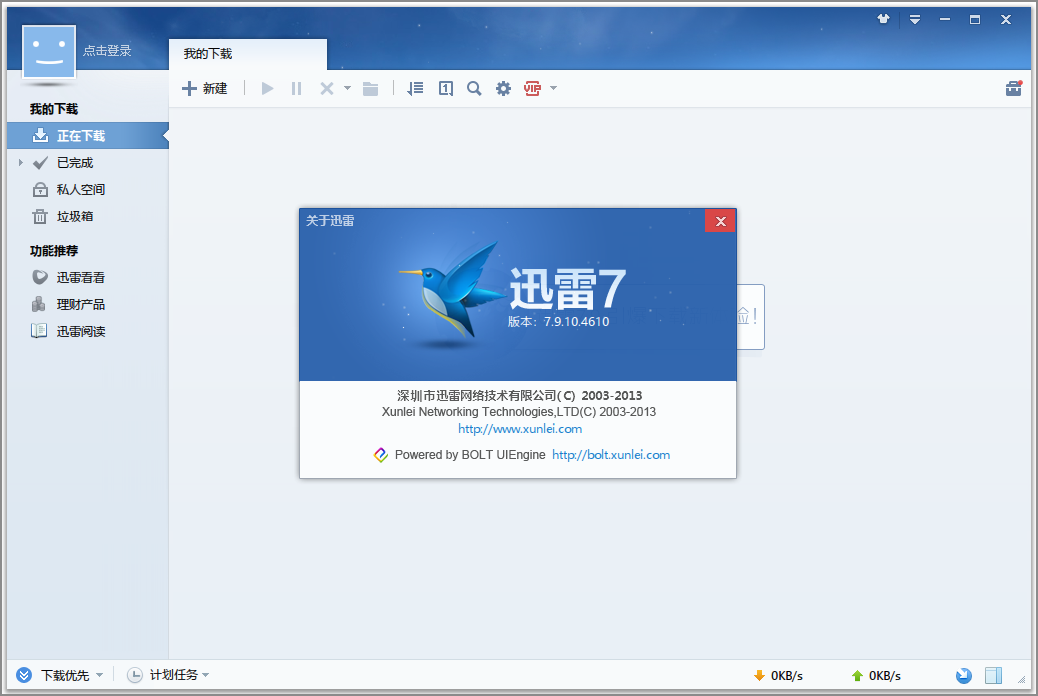1038x696 pixels.
Task: Start the selected download task
Action: coord(267,88)
